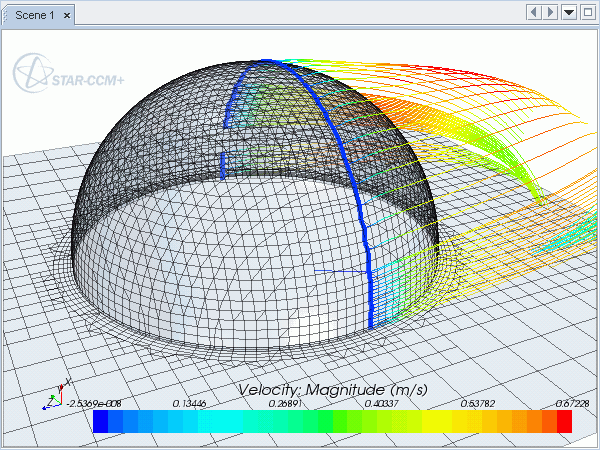Screen dimensions: 600x450
Task: Pick the dark blue end of color bar
Action: point(101,422)
